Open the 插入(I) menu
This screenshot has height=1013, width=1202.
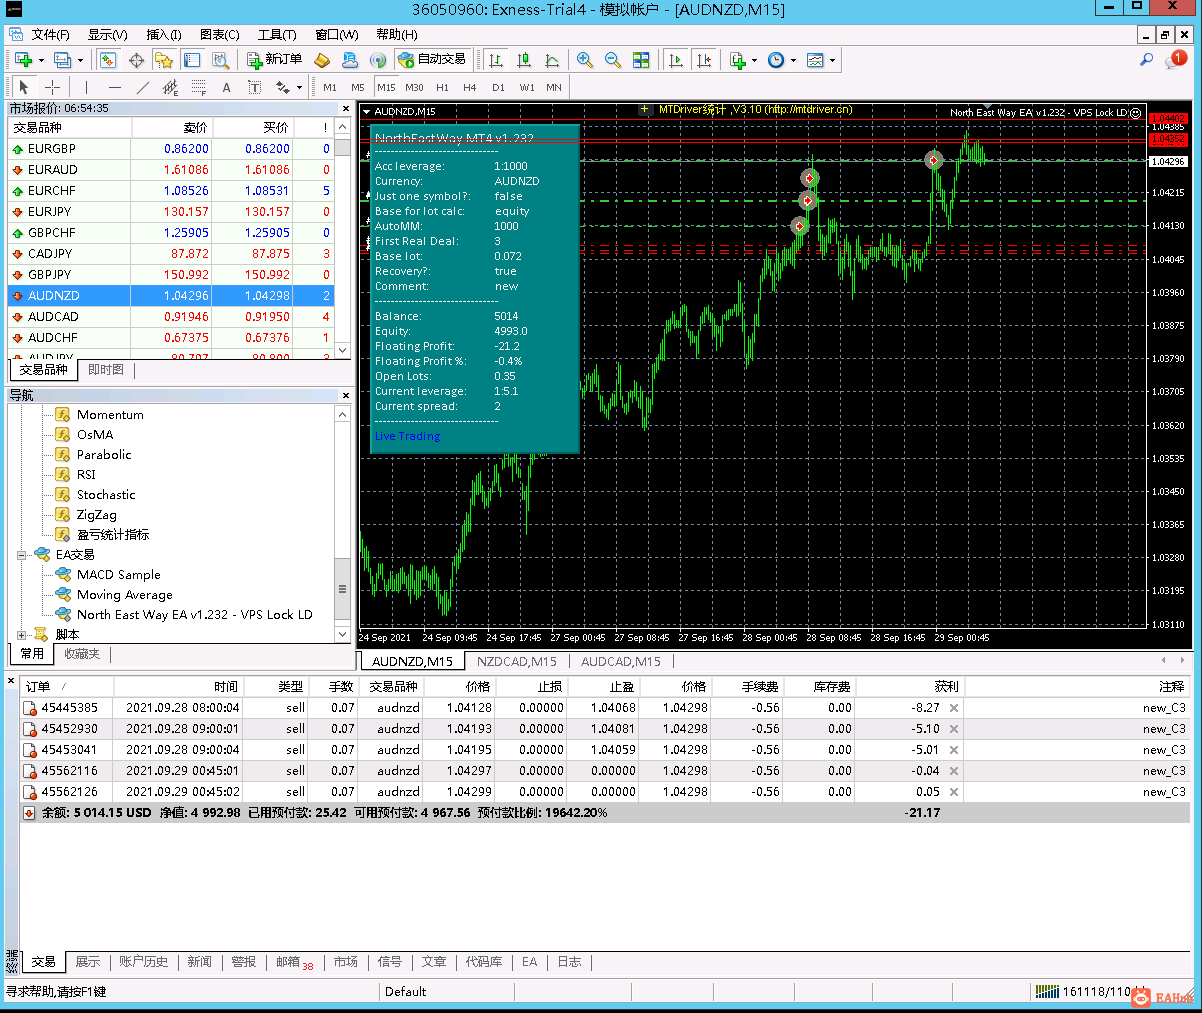(164, 34)
